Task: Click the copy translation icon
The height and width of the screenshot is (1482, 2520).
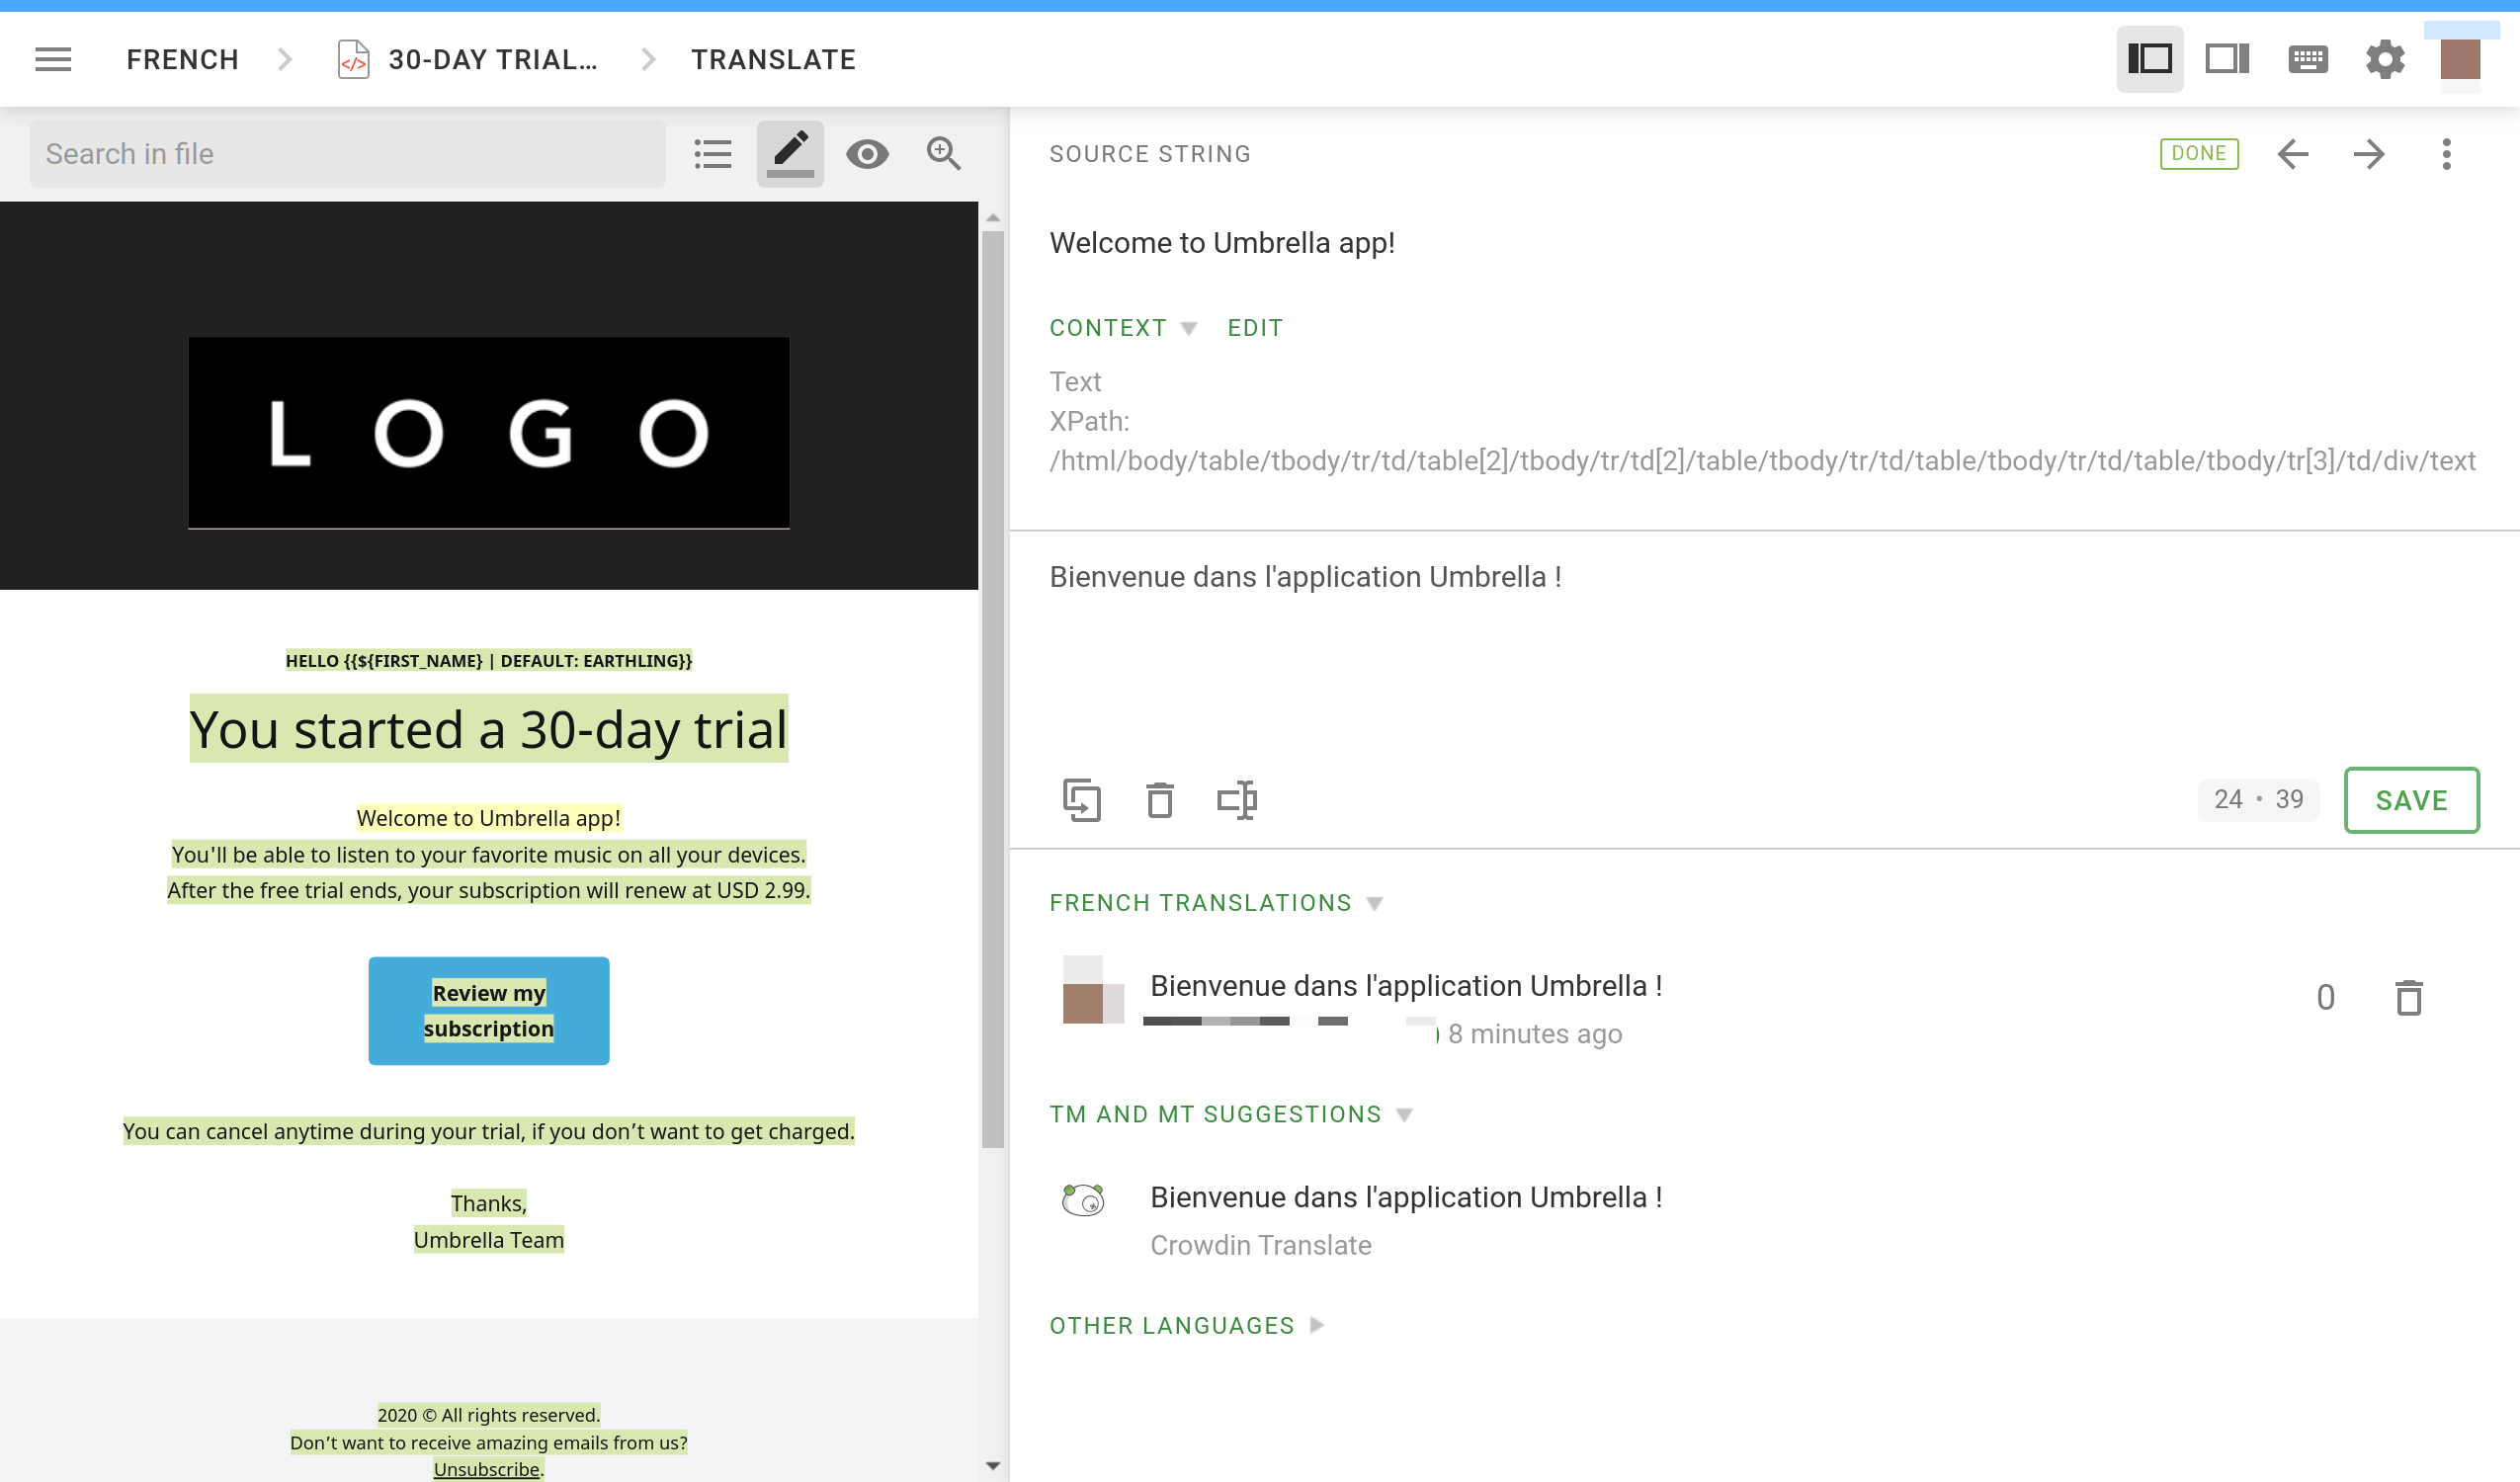Action: click(x=1082, y=799)
